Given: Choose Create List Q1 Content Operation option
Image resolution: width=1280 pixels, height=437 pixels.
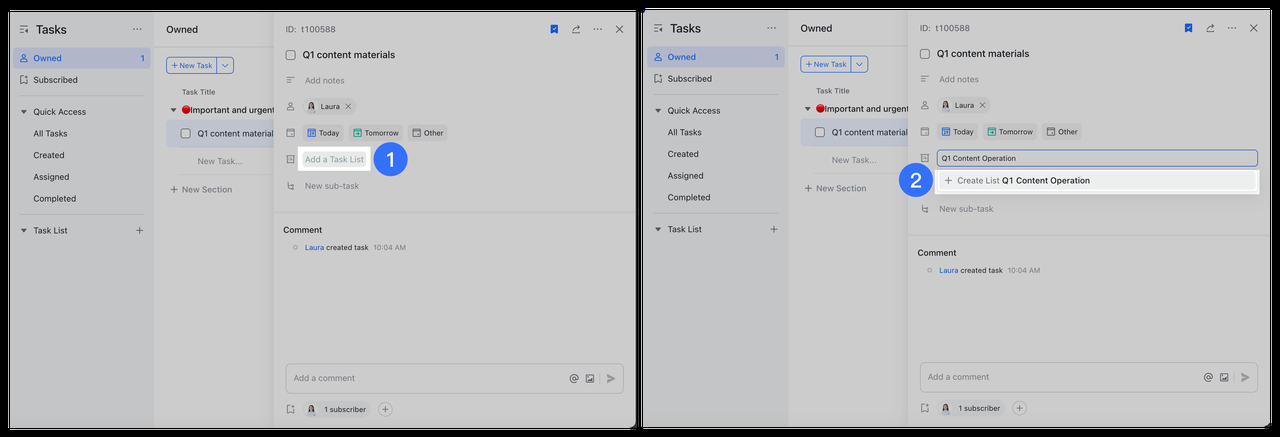Looking at the screenshot, I should [x=1022, y=181].
